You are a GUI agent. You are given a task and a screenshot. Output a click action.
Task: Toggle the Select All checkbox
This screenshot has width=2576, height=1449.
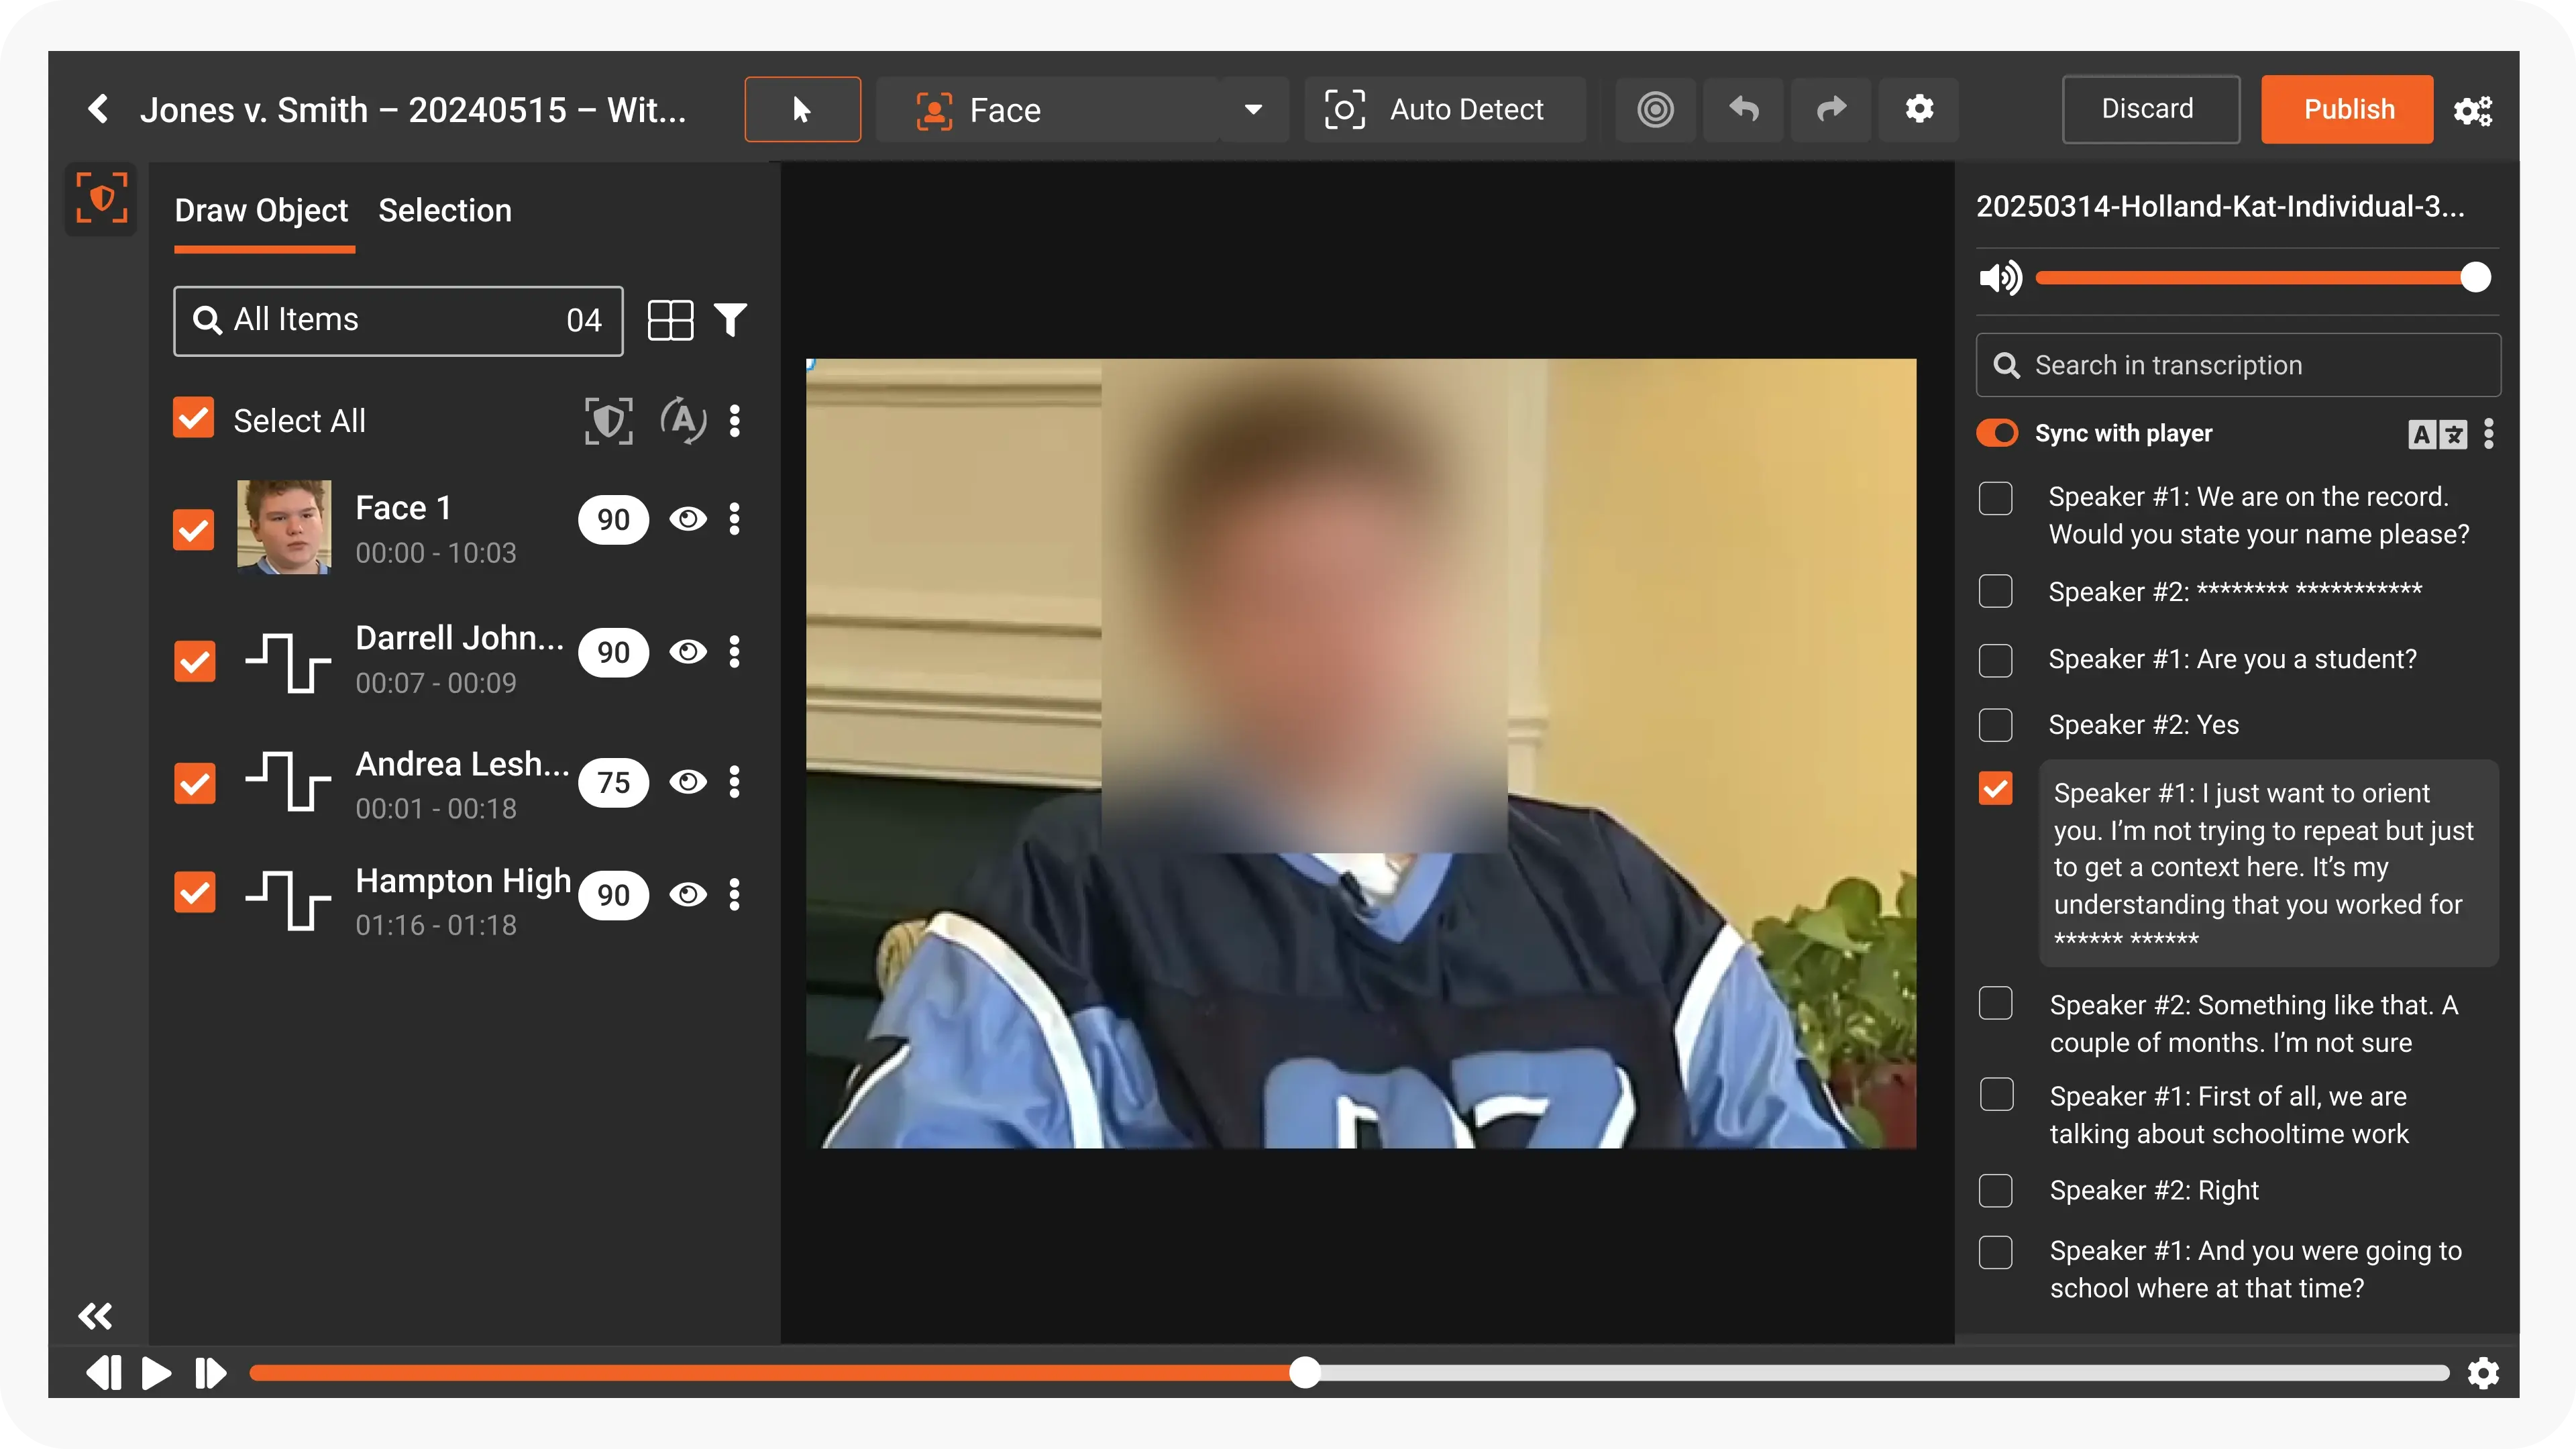193,418
